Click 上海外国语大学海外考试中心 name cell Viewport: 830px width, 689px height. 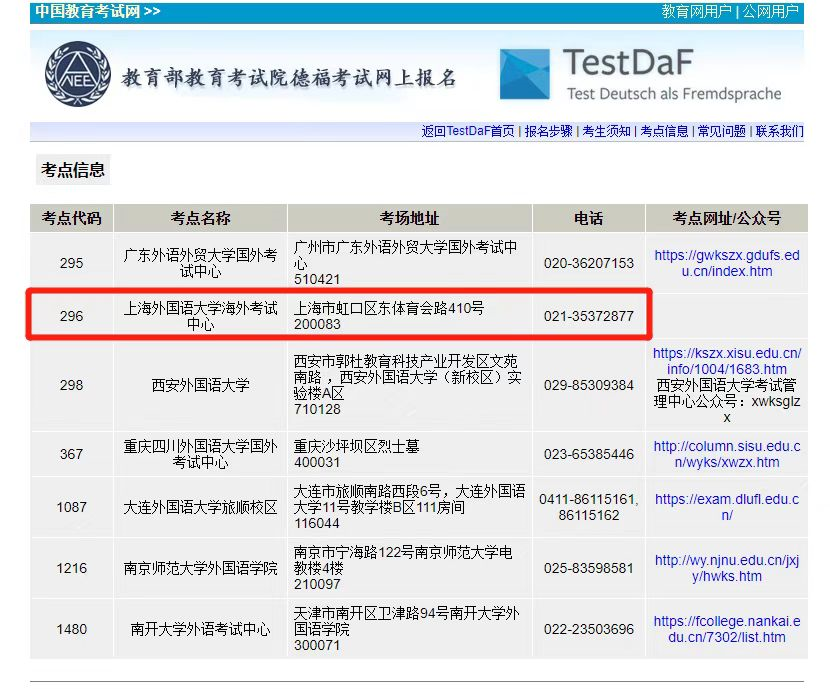click(201, 316)
